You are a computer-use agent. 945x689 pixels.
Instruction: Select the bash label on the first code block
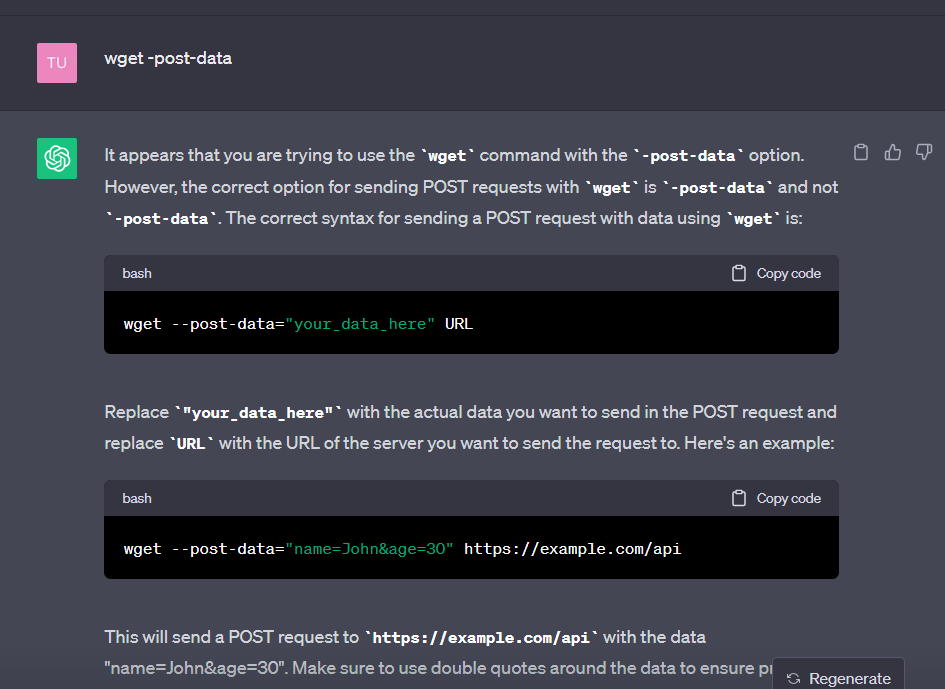point(137,272)
